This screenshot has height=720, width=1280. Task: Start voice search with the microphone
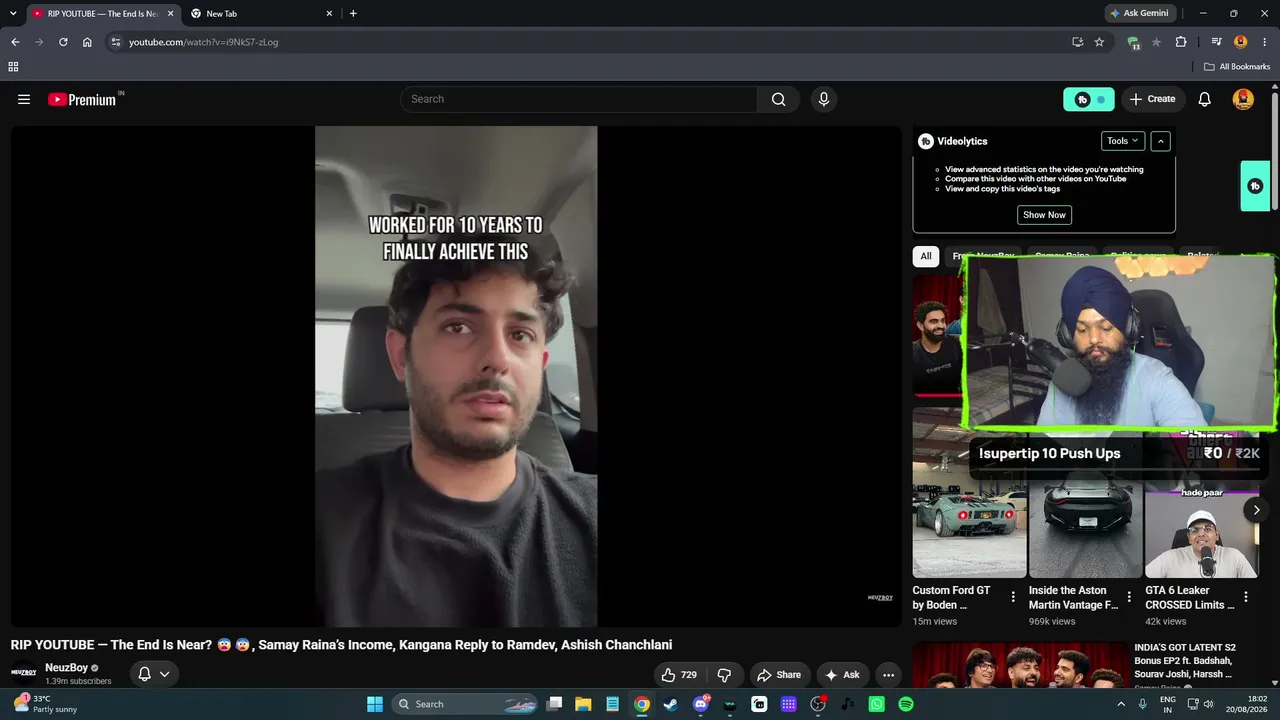[824, 99]
